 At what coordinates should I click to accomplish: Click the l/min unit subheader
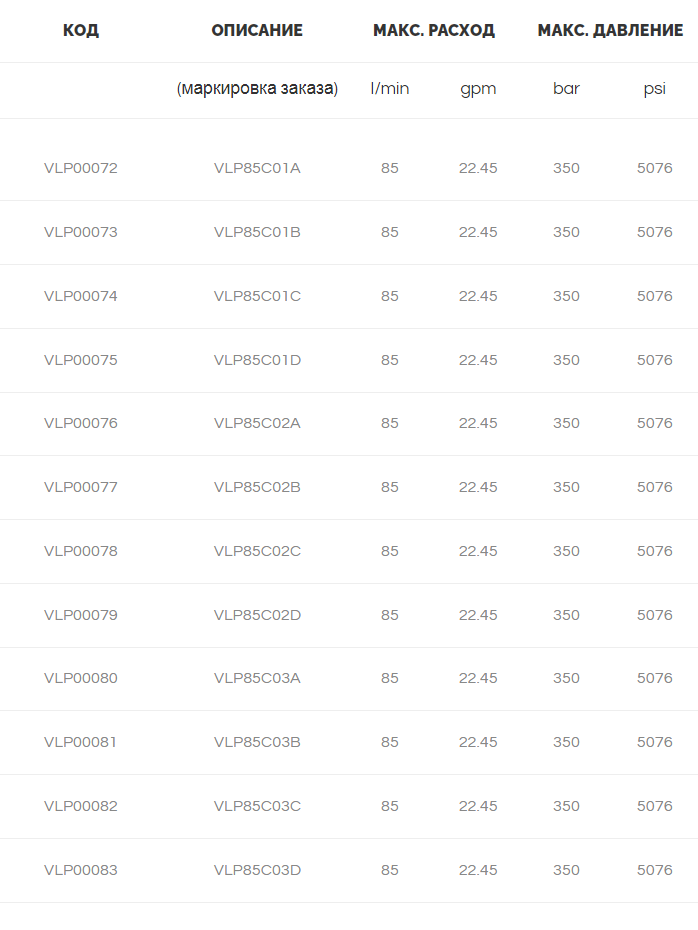tap(390, 89)
